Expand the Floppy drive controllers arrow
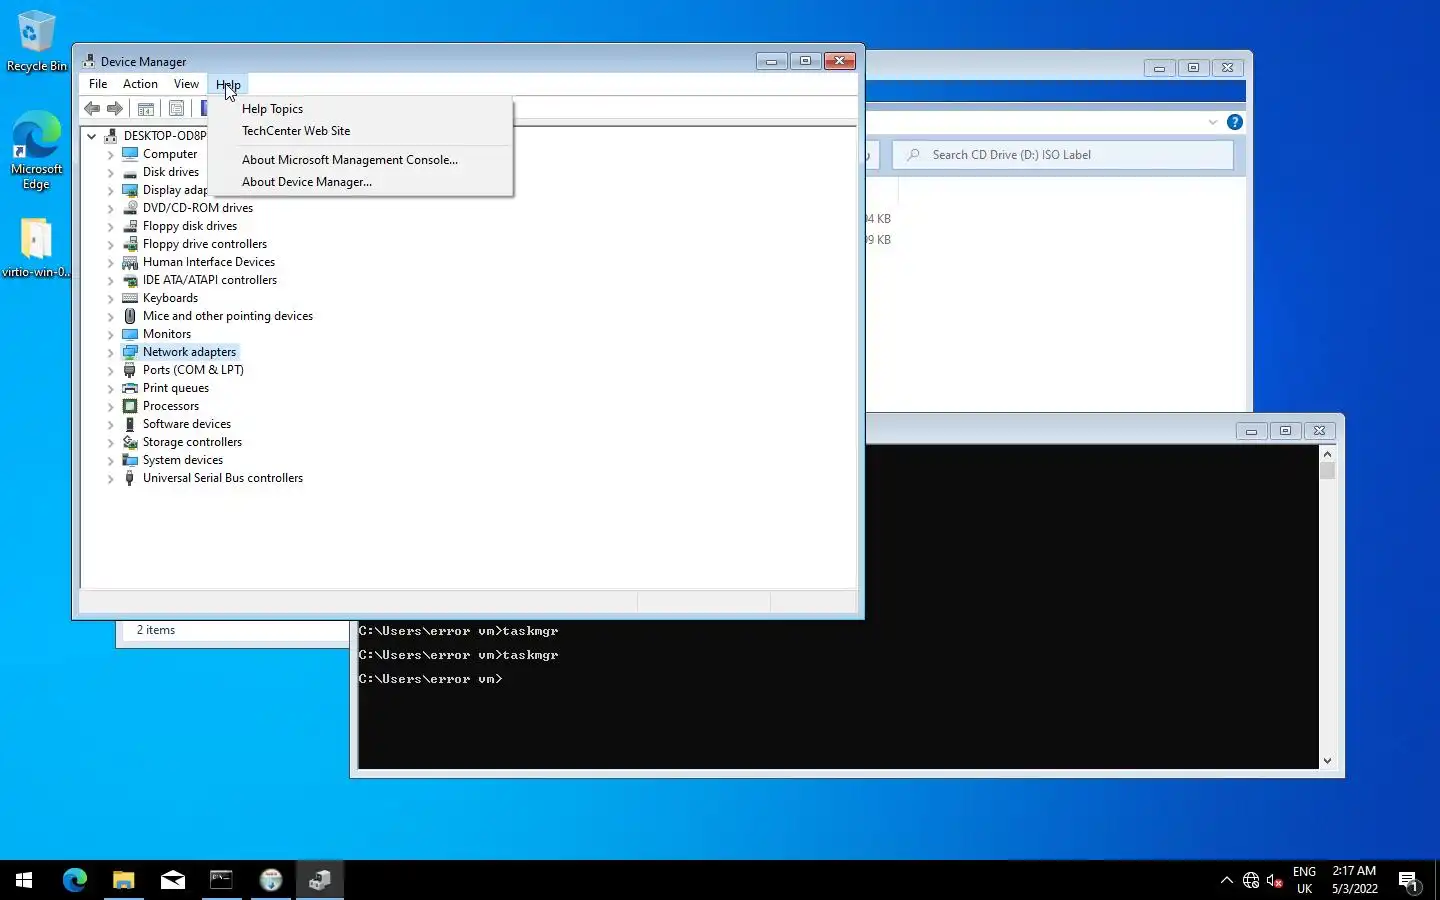 (110, 244)
